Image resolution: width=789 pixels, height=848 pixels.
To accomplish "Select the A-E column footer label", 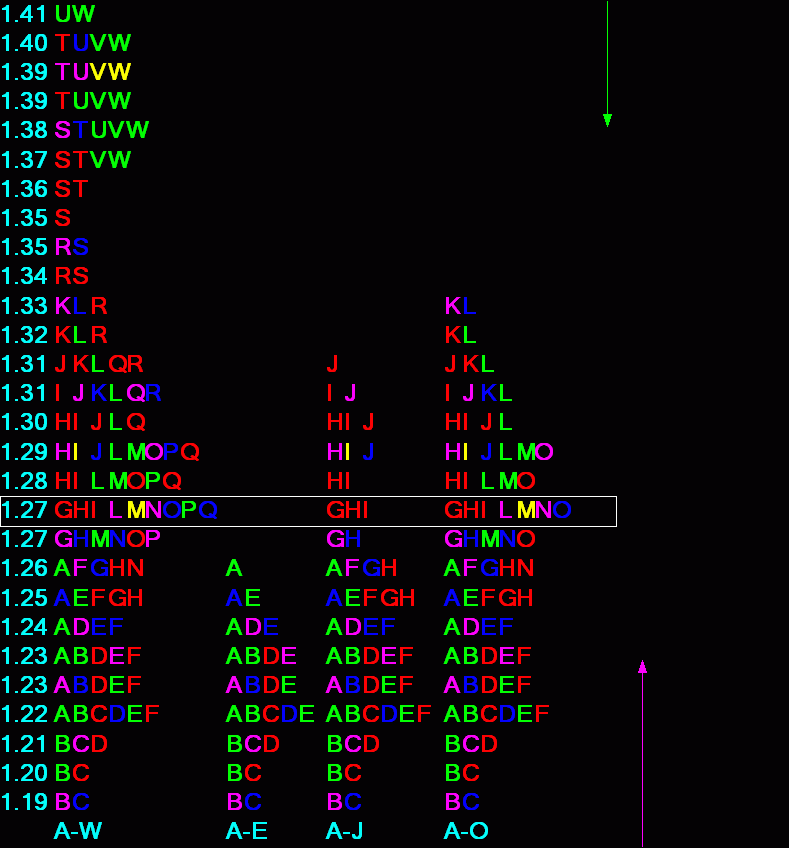I will point(247,831).
